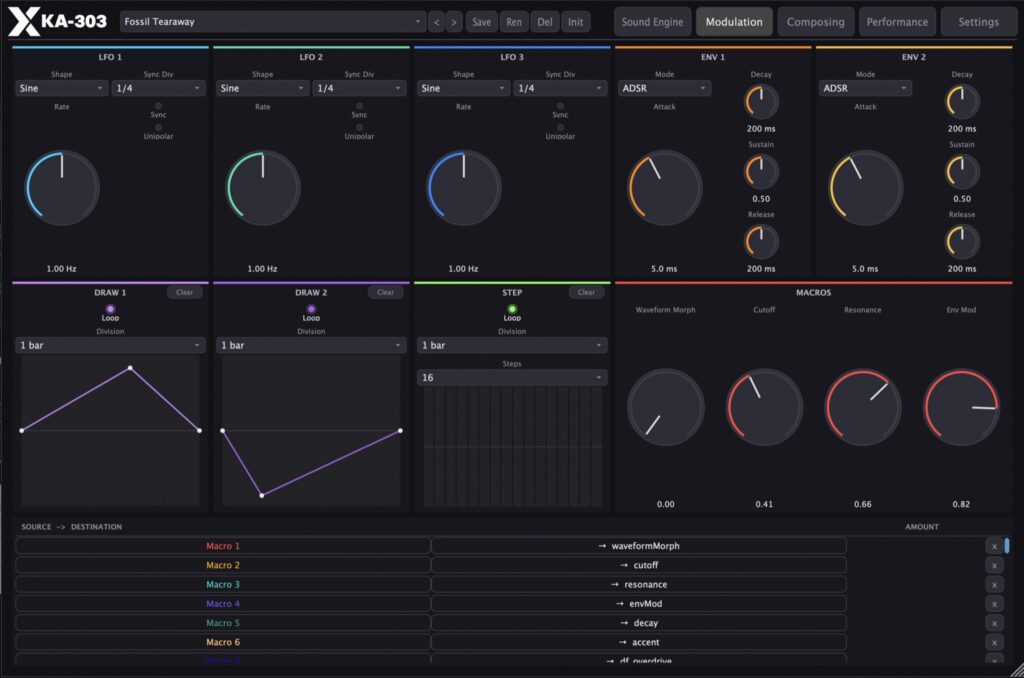Image resolution: width=1024 pixels, height=678 pixels.
Task: Click the LFO 3 Rate knob
Action: [x=464, y=188]
